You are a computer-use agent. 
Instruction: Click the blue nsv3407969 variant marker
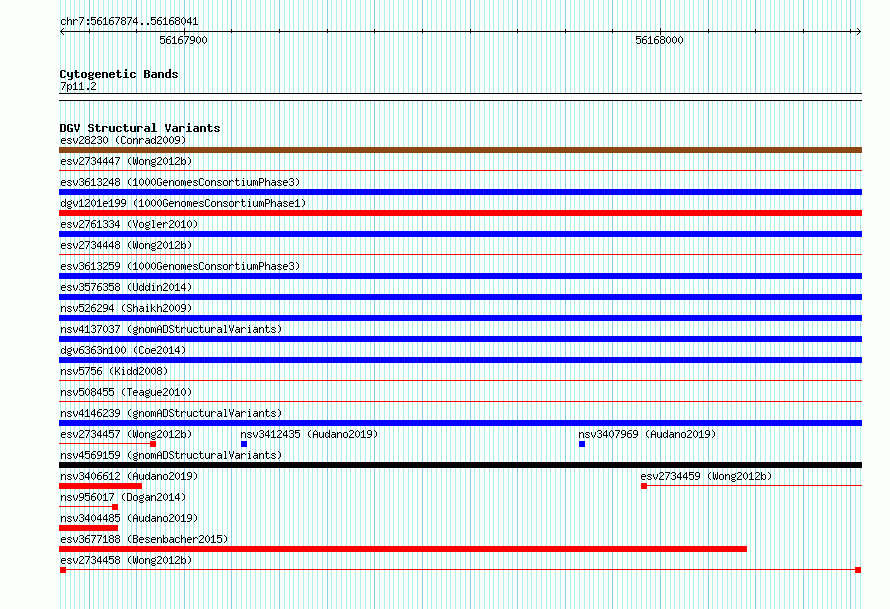point(582,444)
